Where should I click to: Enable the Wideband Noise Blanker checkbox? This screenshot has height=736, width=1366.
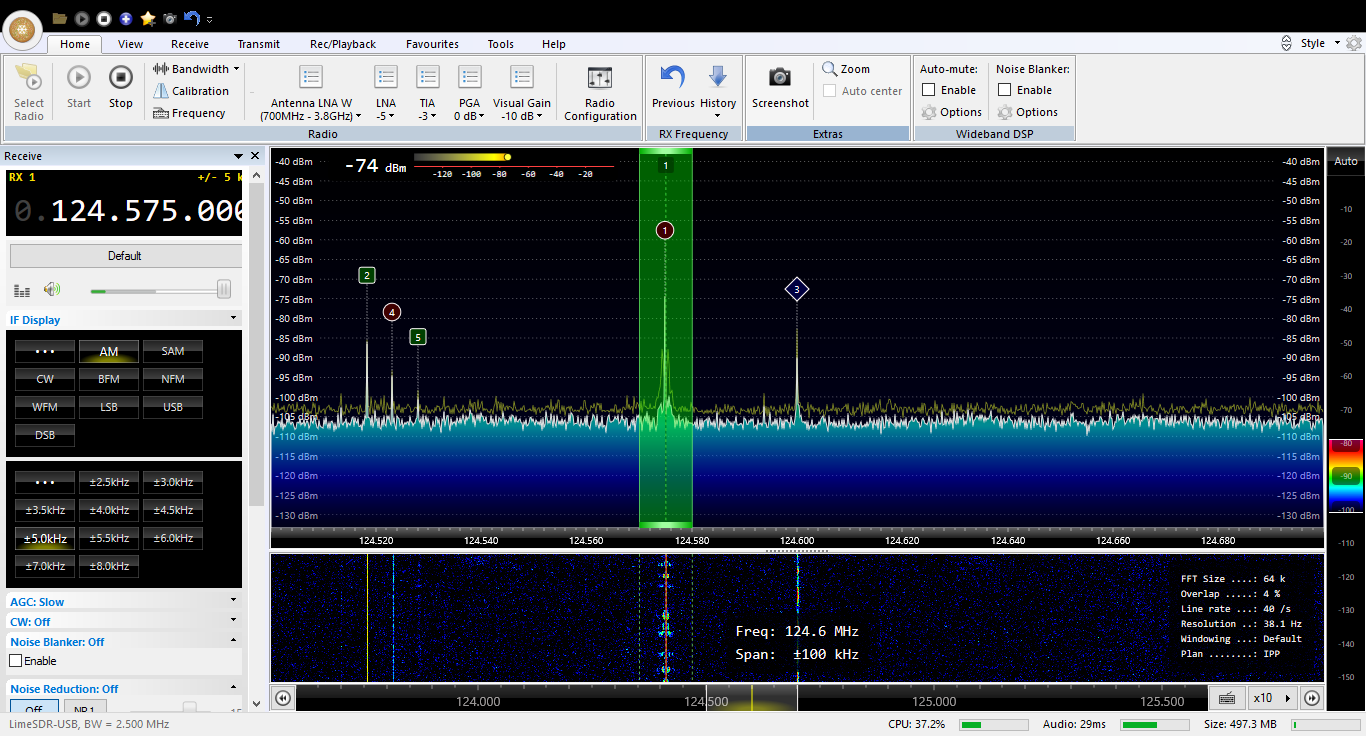point(1004,90)
